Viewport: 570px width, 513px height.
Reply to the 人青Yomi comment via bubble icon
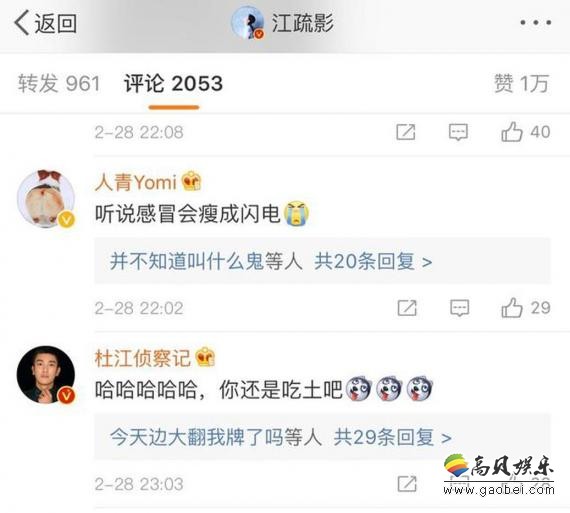459,308
